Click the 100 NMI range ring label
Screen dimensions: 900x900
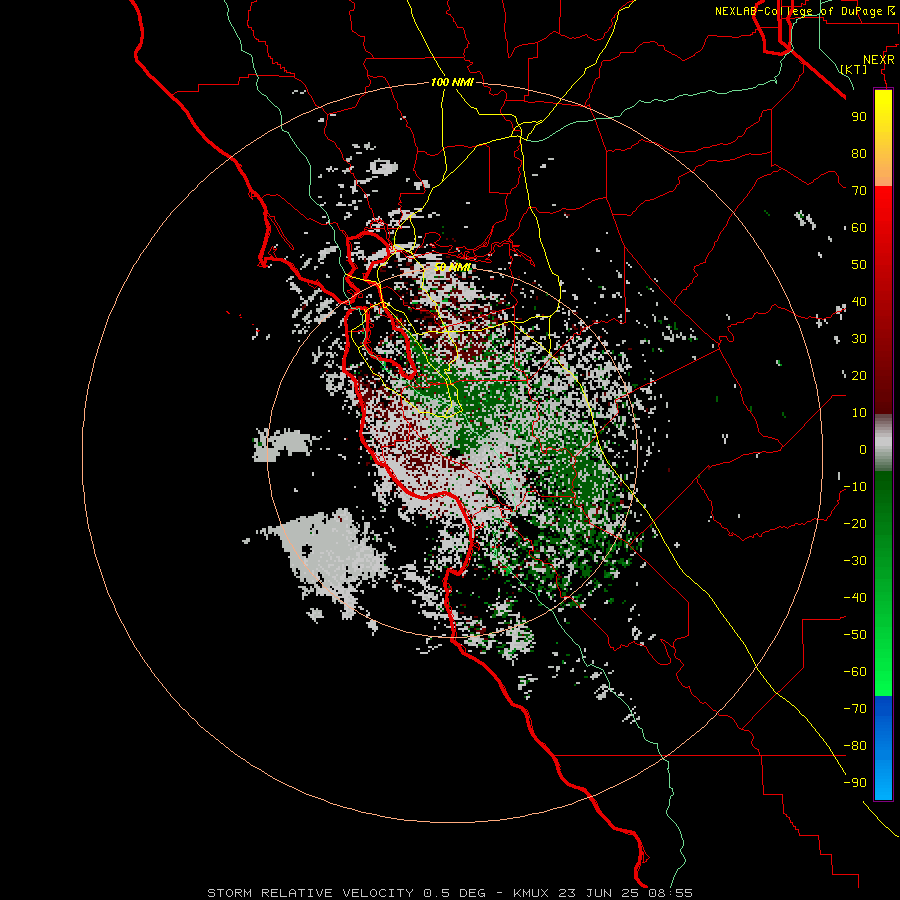(452, 82)
